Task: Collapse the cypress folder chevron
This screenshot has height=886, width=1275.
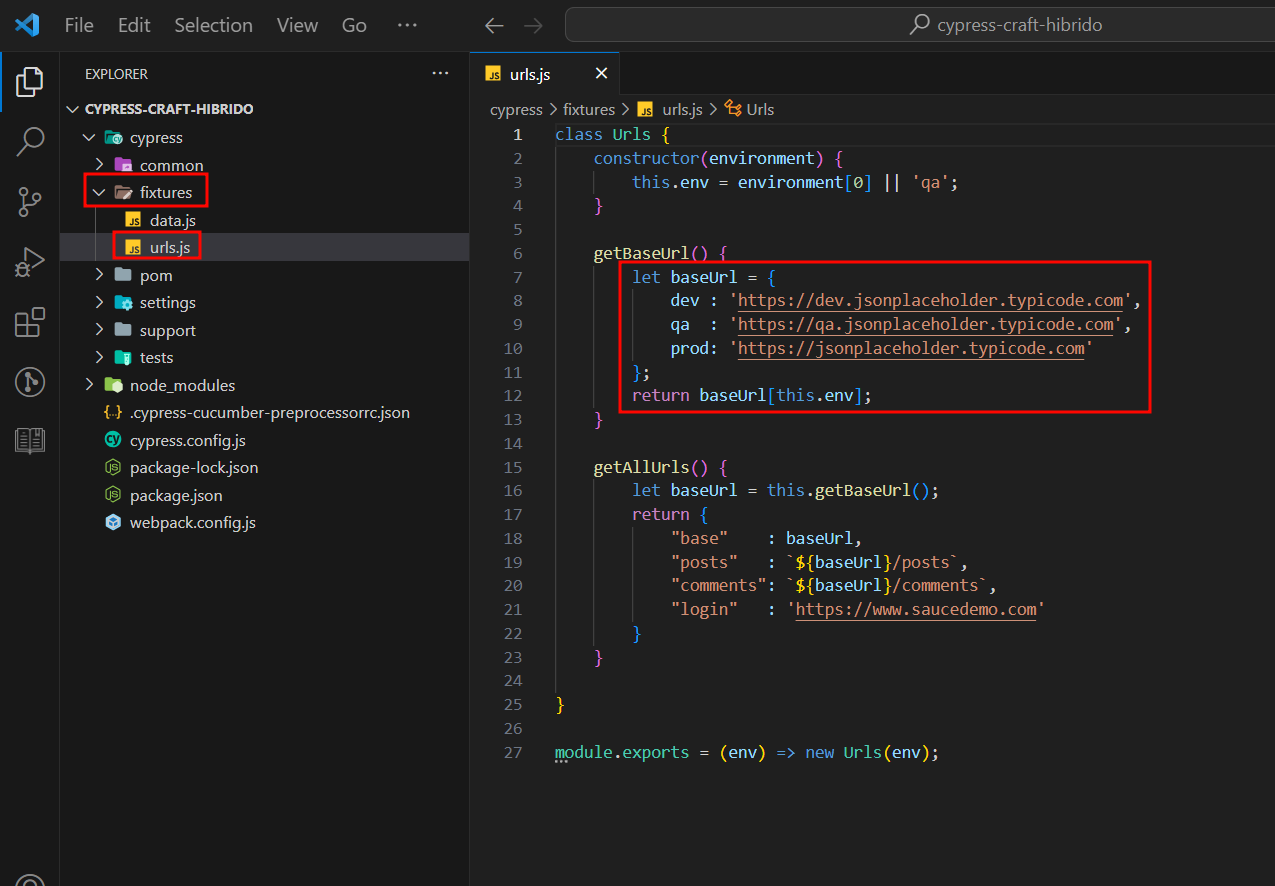Action: pyautogui.click(x=91, y=138)
